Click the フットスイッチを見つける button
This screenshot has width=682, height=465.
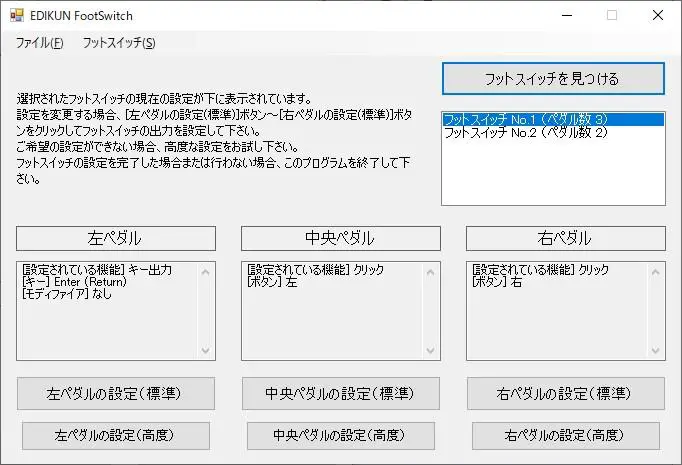553,79
